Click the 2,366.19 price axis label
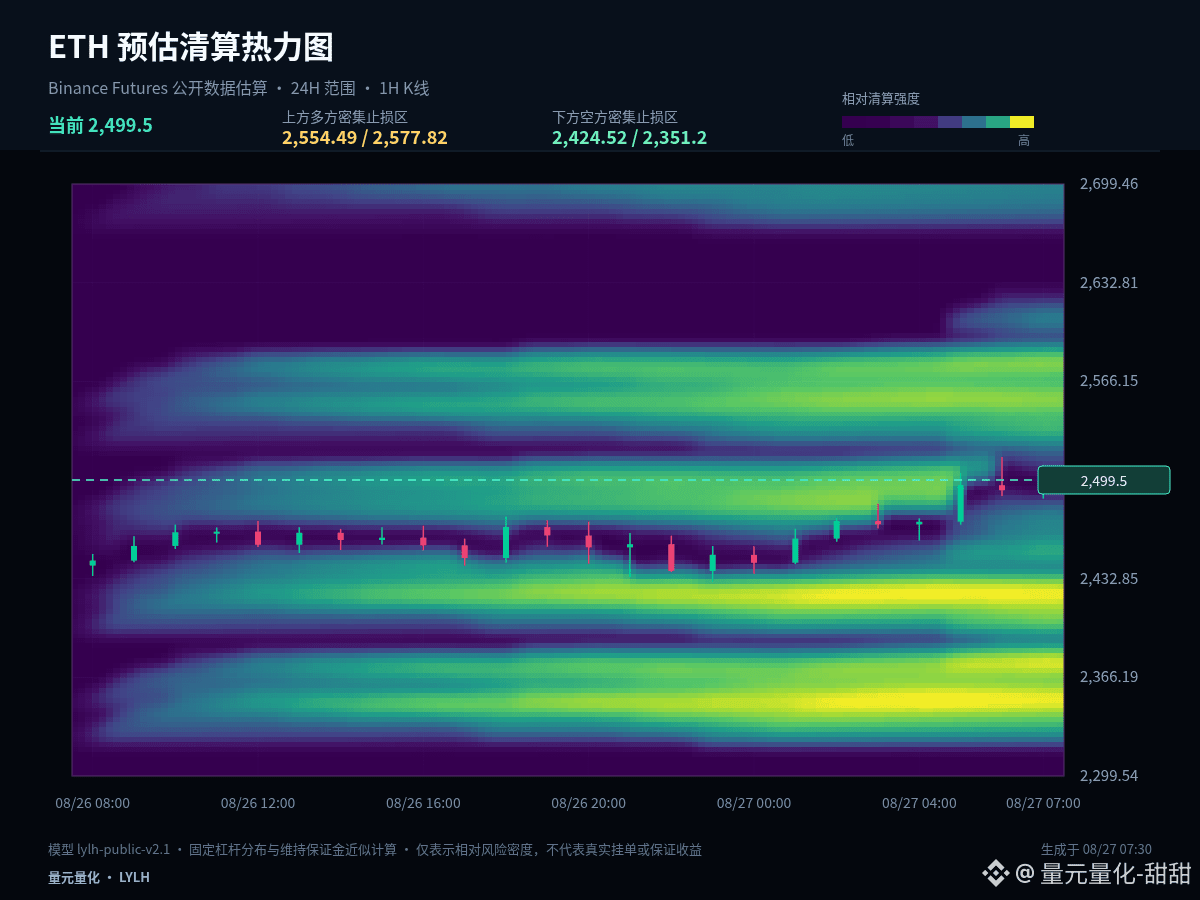 tap(1109, 677)
